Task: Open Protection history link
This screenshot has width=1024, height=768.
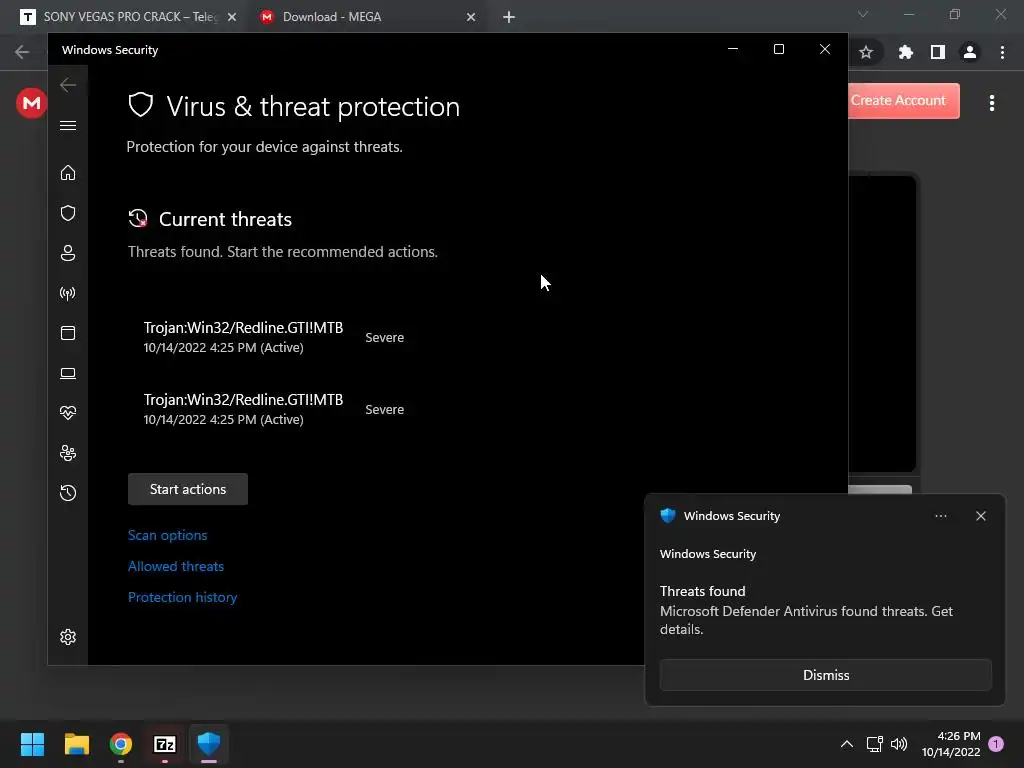Action: [182, 597]
